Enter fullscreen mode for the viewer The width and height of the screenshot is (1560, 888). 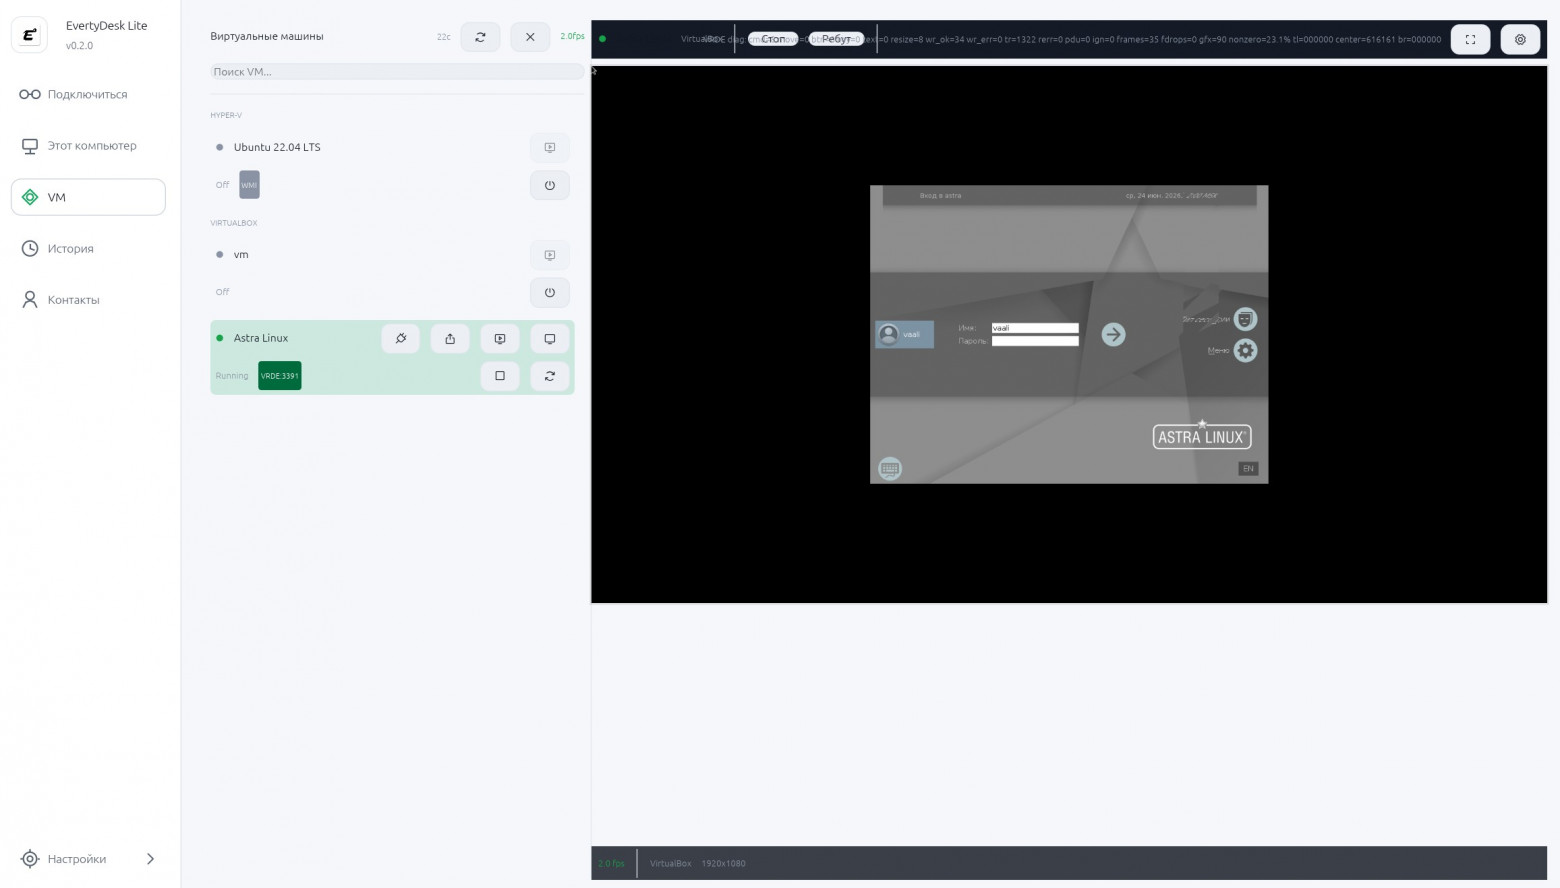click(1471, 39)
